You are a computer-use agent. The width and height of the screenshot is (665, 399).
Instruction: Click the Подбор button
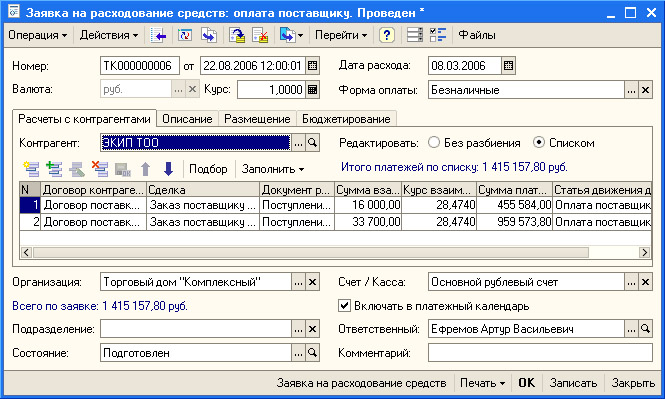tap(208, 169)
